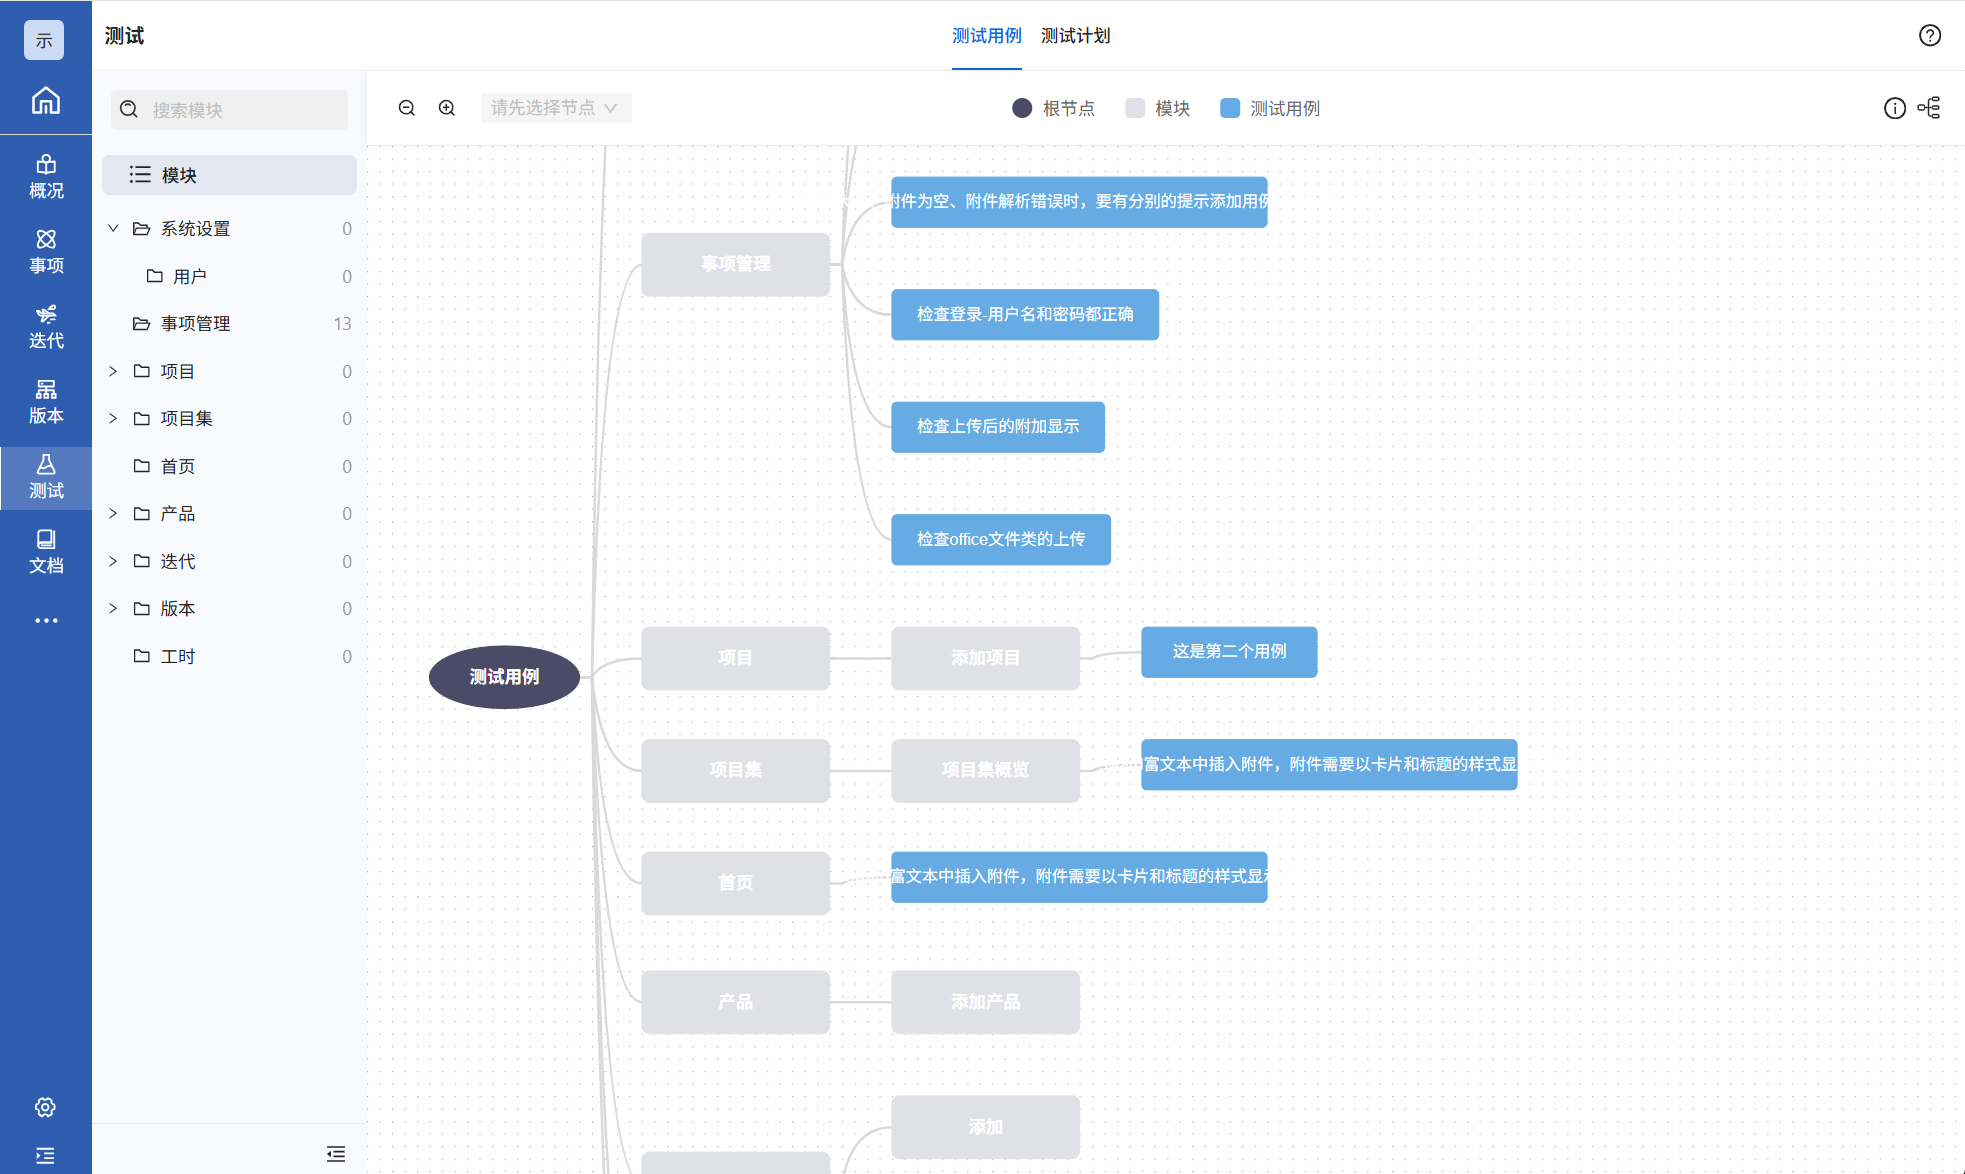Collapse module panel with bottom indent icon
This screenshot has width=1965, height=1174.
click(x=336, y=1154)
